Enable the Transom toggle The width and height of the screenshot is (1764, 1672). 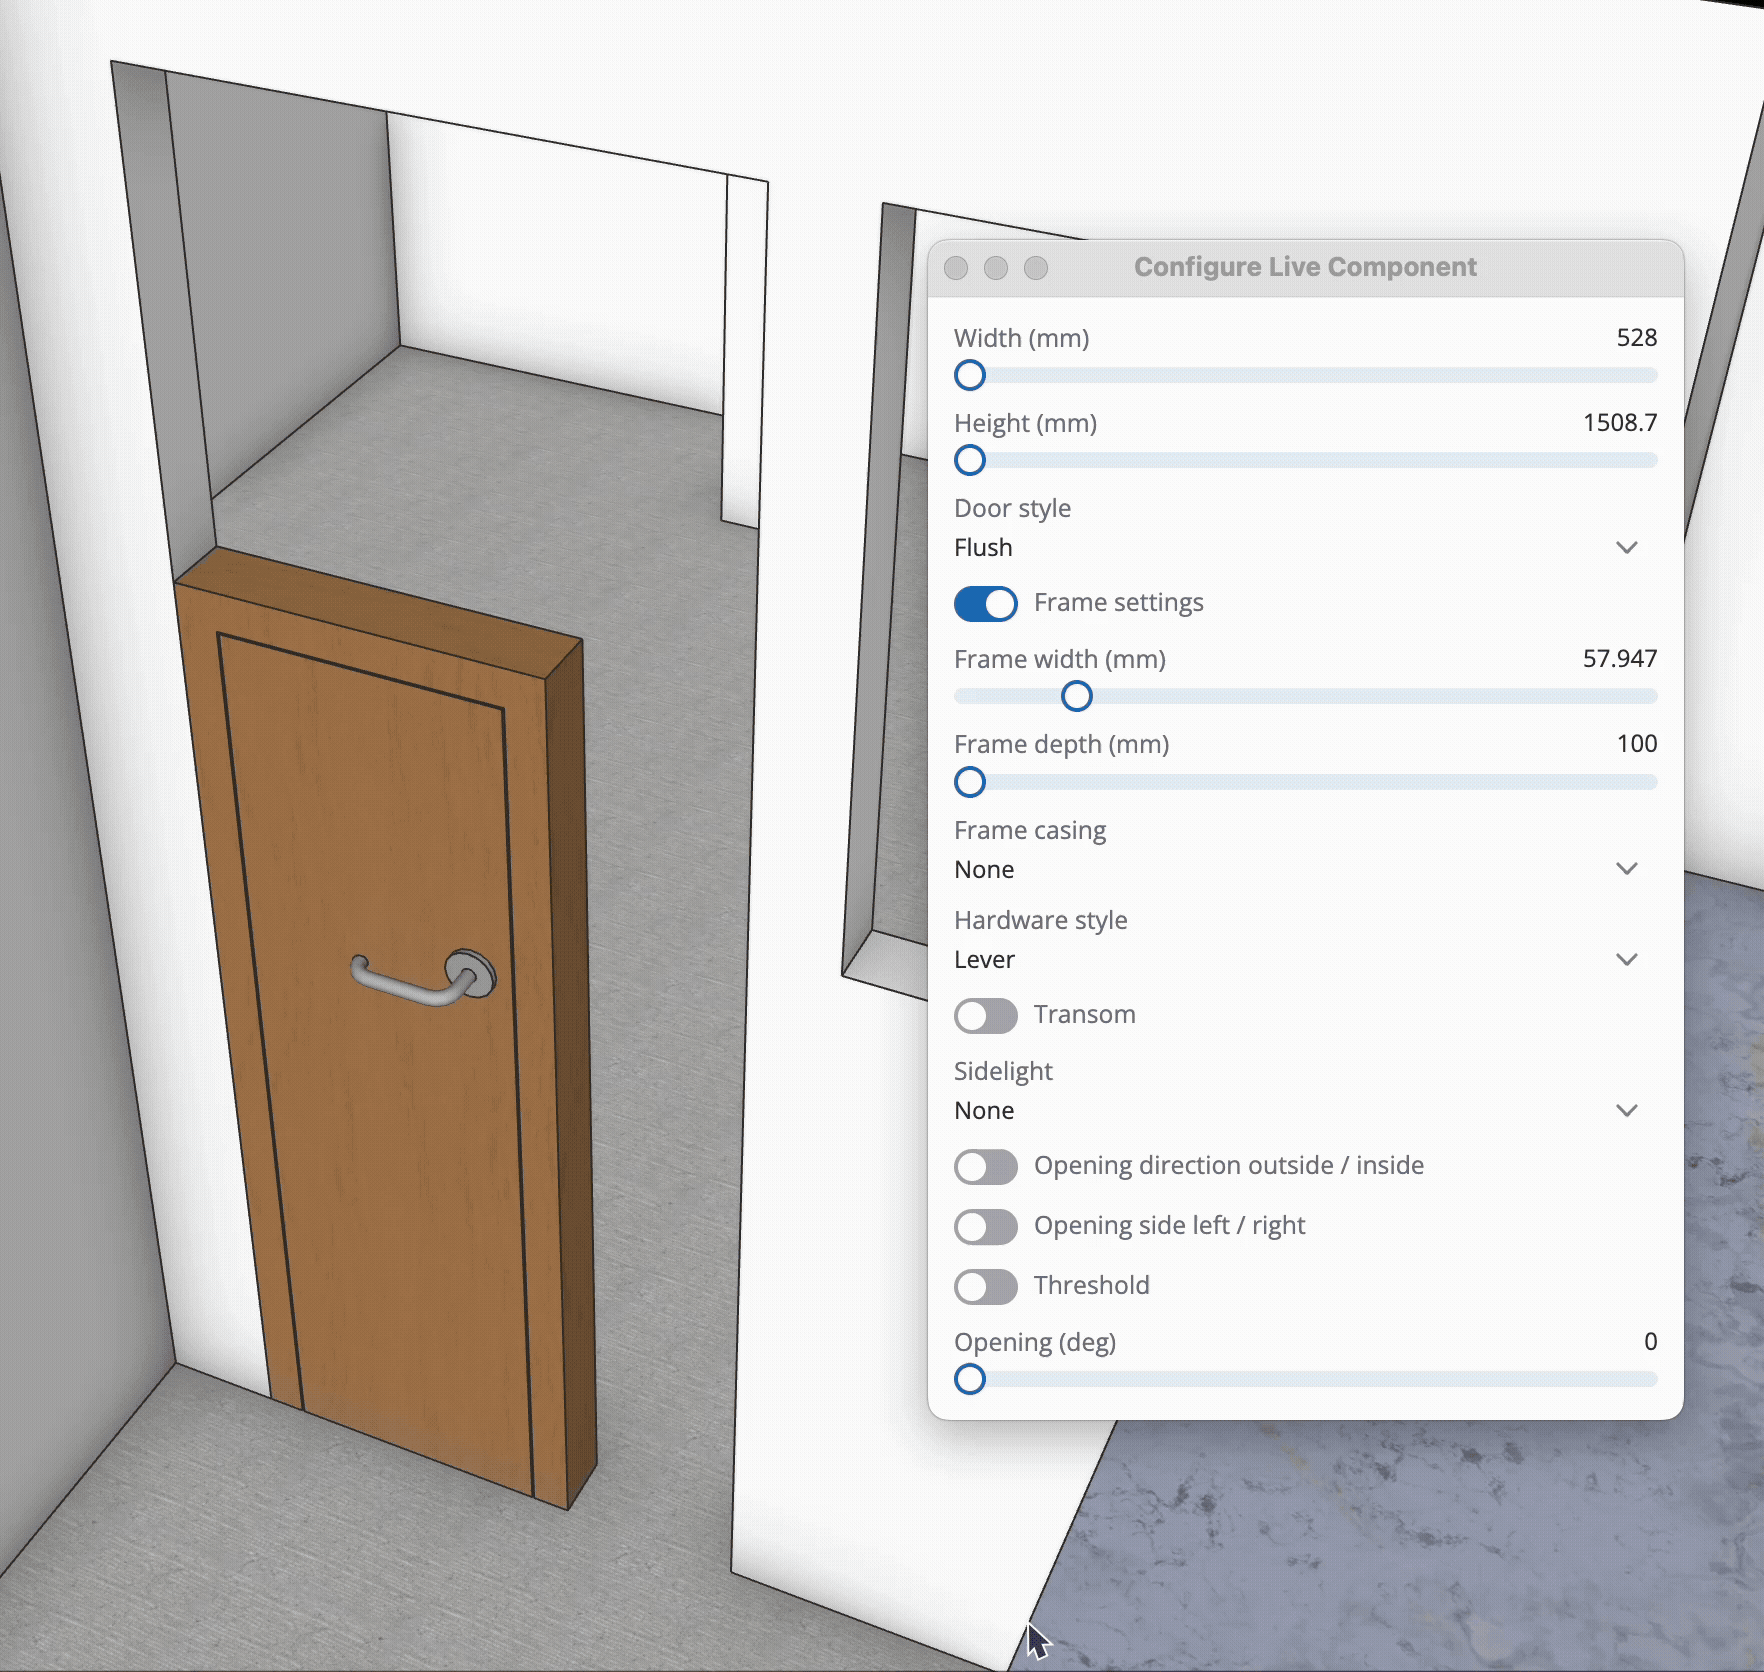pyautogui.click(x=985, y=1016)
